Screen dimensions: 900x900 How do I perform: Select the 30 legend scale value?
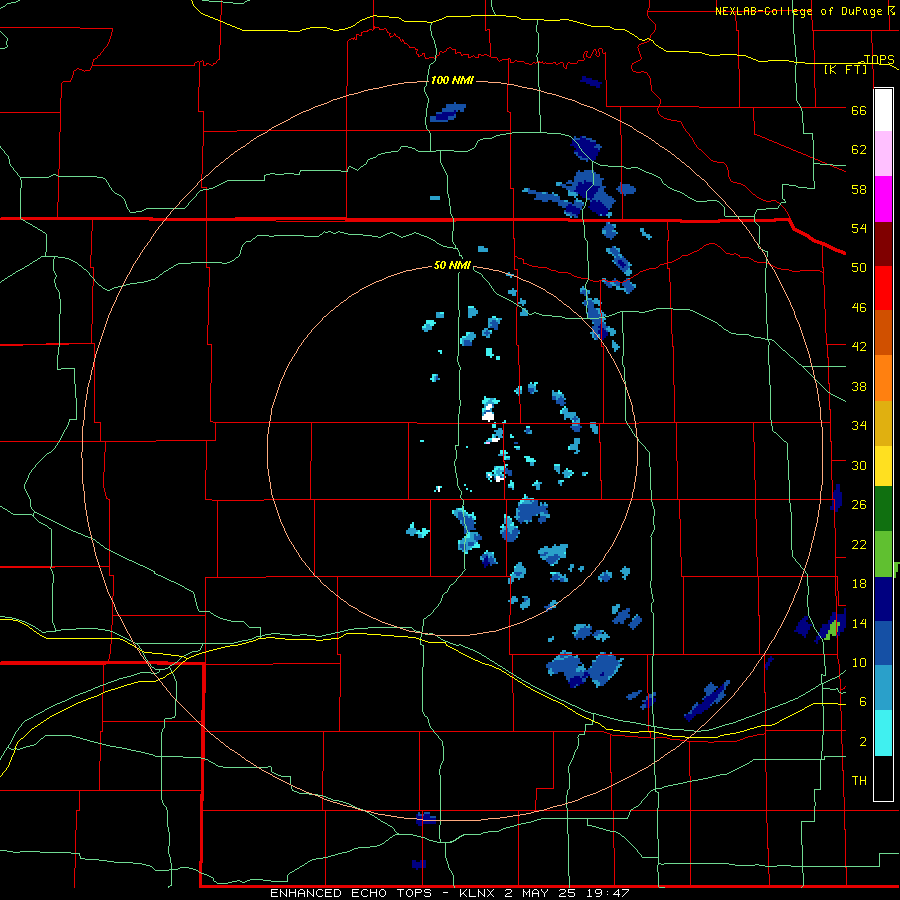pyautogui.click(x=859, y=465)
